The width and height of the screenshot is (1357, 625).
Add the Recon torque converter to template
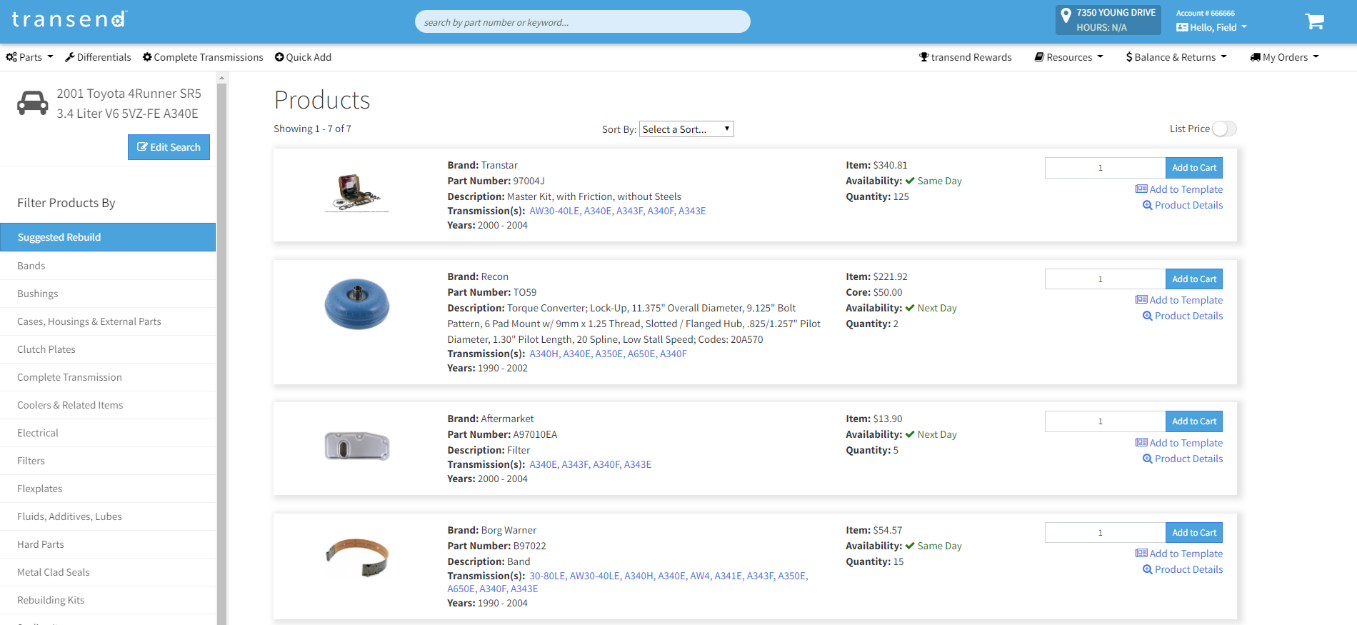click(1179, 300)
